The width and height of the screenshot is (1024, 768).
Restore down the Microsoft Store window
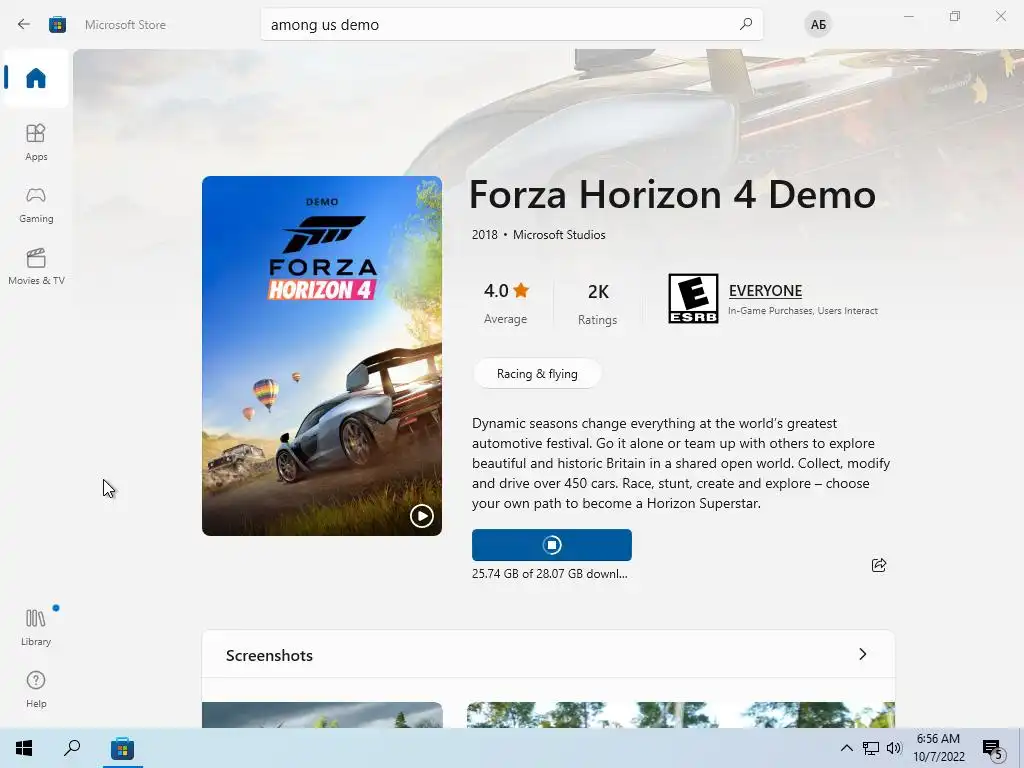click(x=955, y=16)
